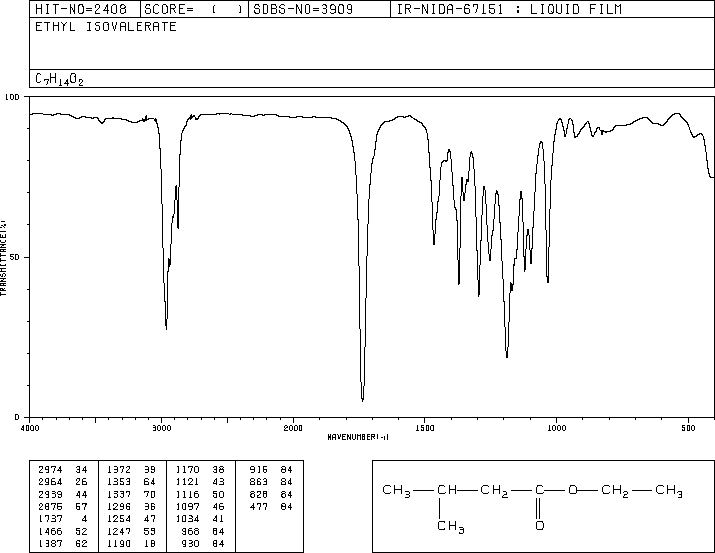Screen dimensions: 715x553
Task: Select peak table entry 1247
Action: (x=119, y=532)
